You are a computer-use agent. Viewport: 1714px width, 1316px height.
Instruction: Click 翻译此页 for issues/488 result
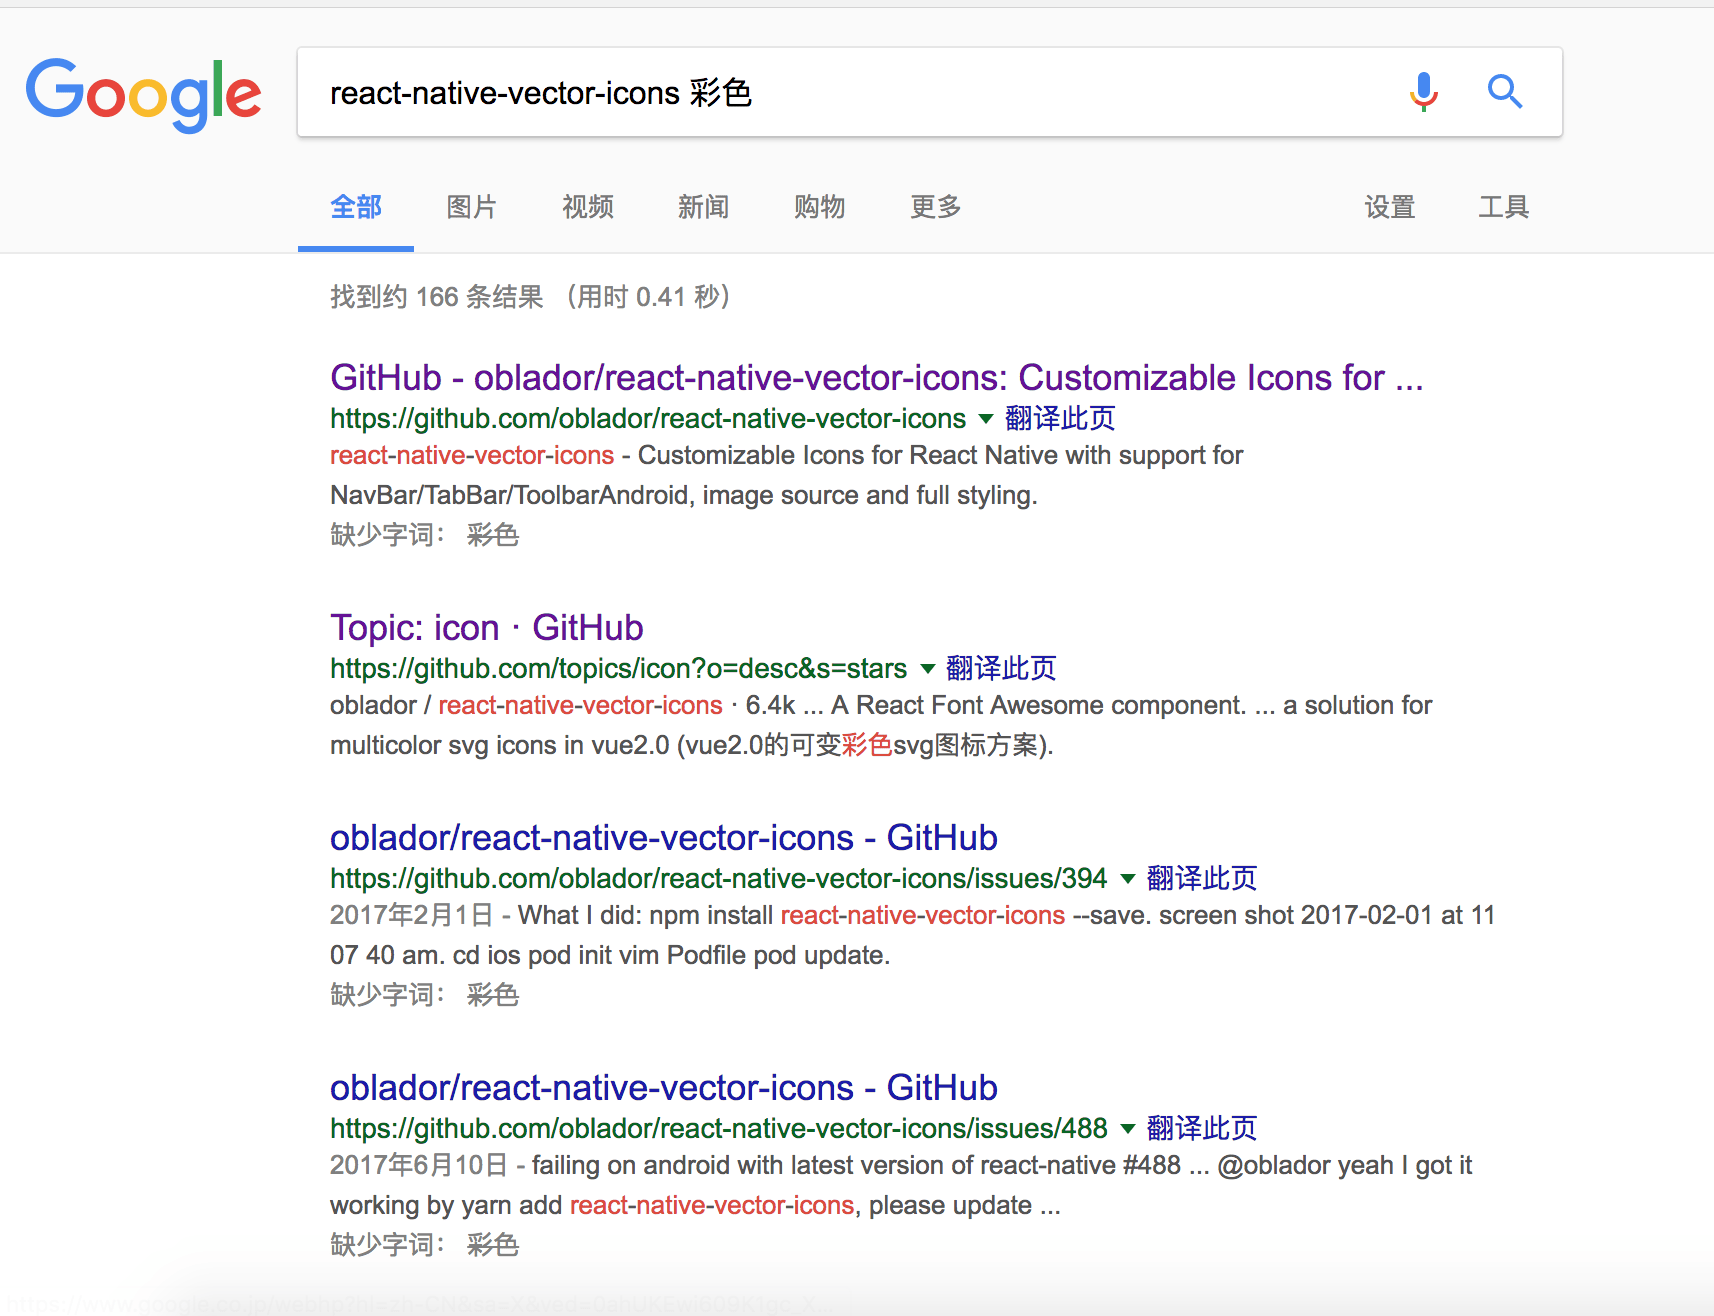pos(1202,1128)
